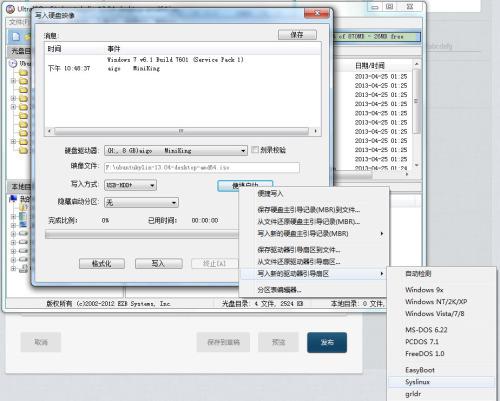Click the 保存到草稿 button on background page

pos(223,342)
